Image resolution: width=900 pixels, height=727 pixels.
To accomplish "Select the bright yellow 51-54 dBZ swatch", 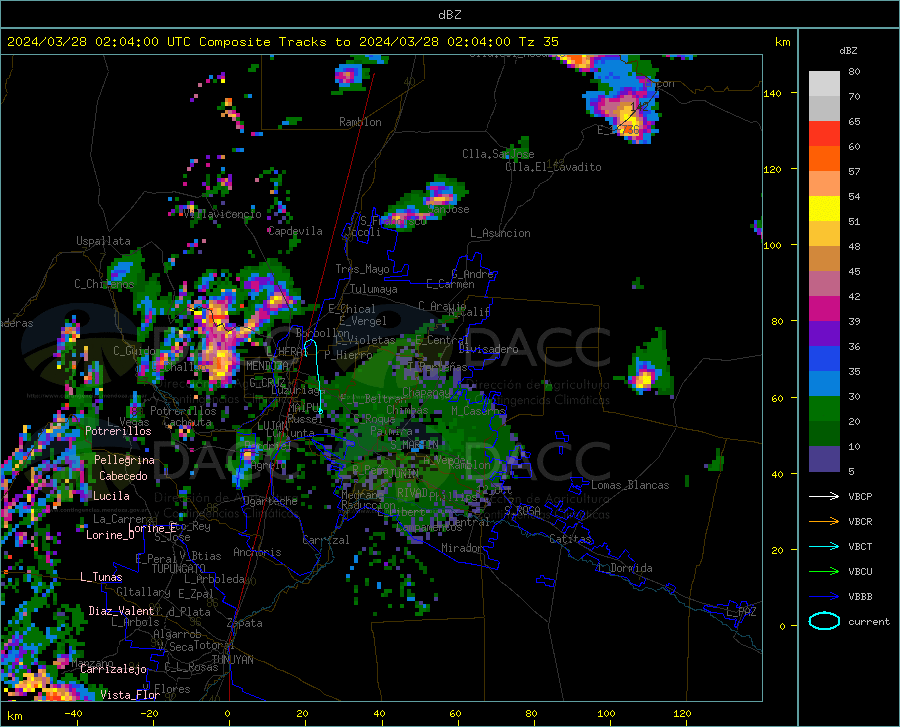I will [x=824, y=209].
